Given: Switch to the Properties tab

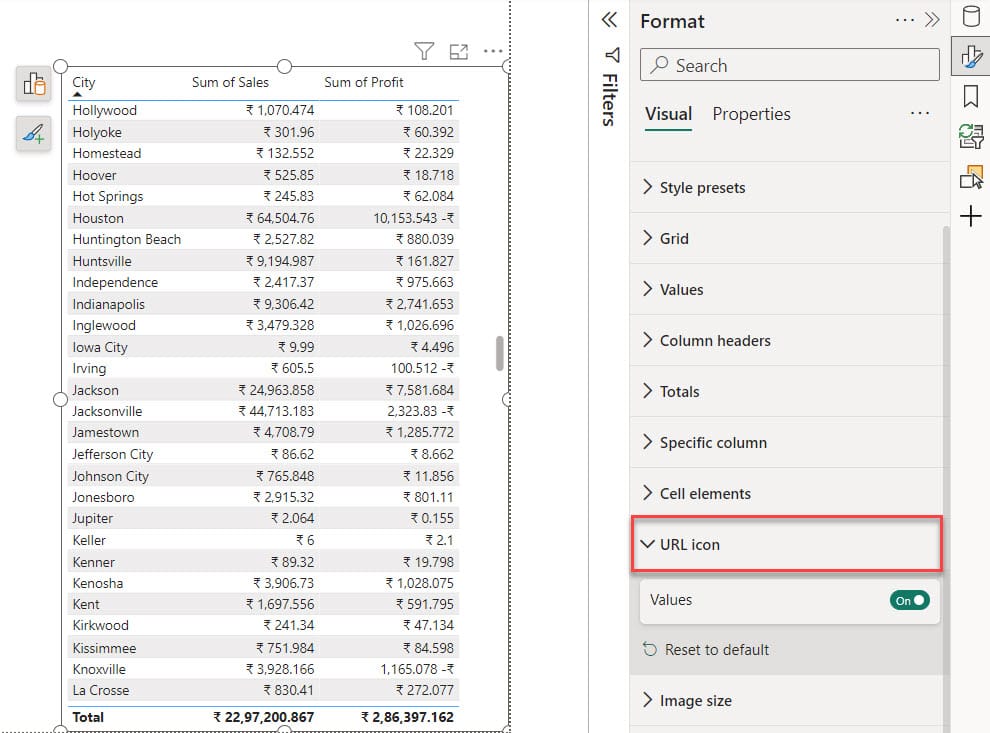Looking at the screenshot, I should [751, 114].
